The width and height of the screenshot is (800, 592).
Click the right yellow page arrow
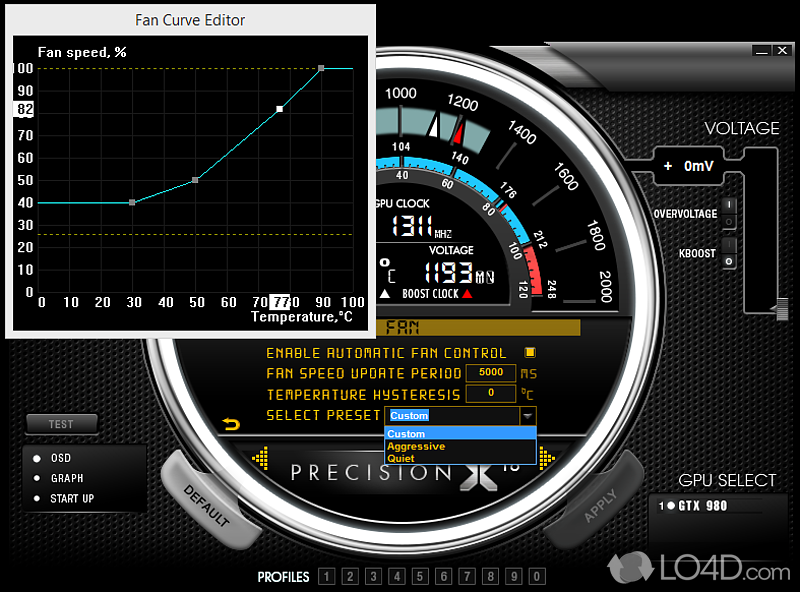click(x=546, y=458)
